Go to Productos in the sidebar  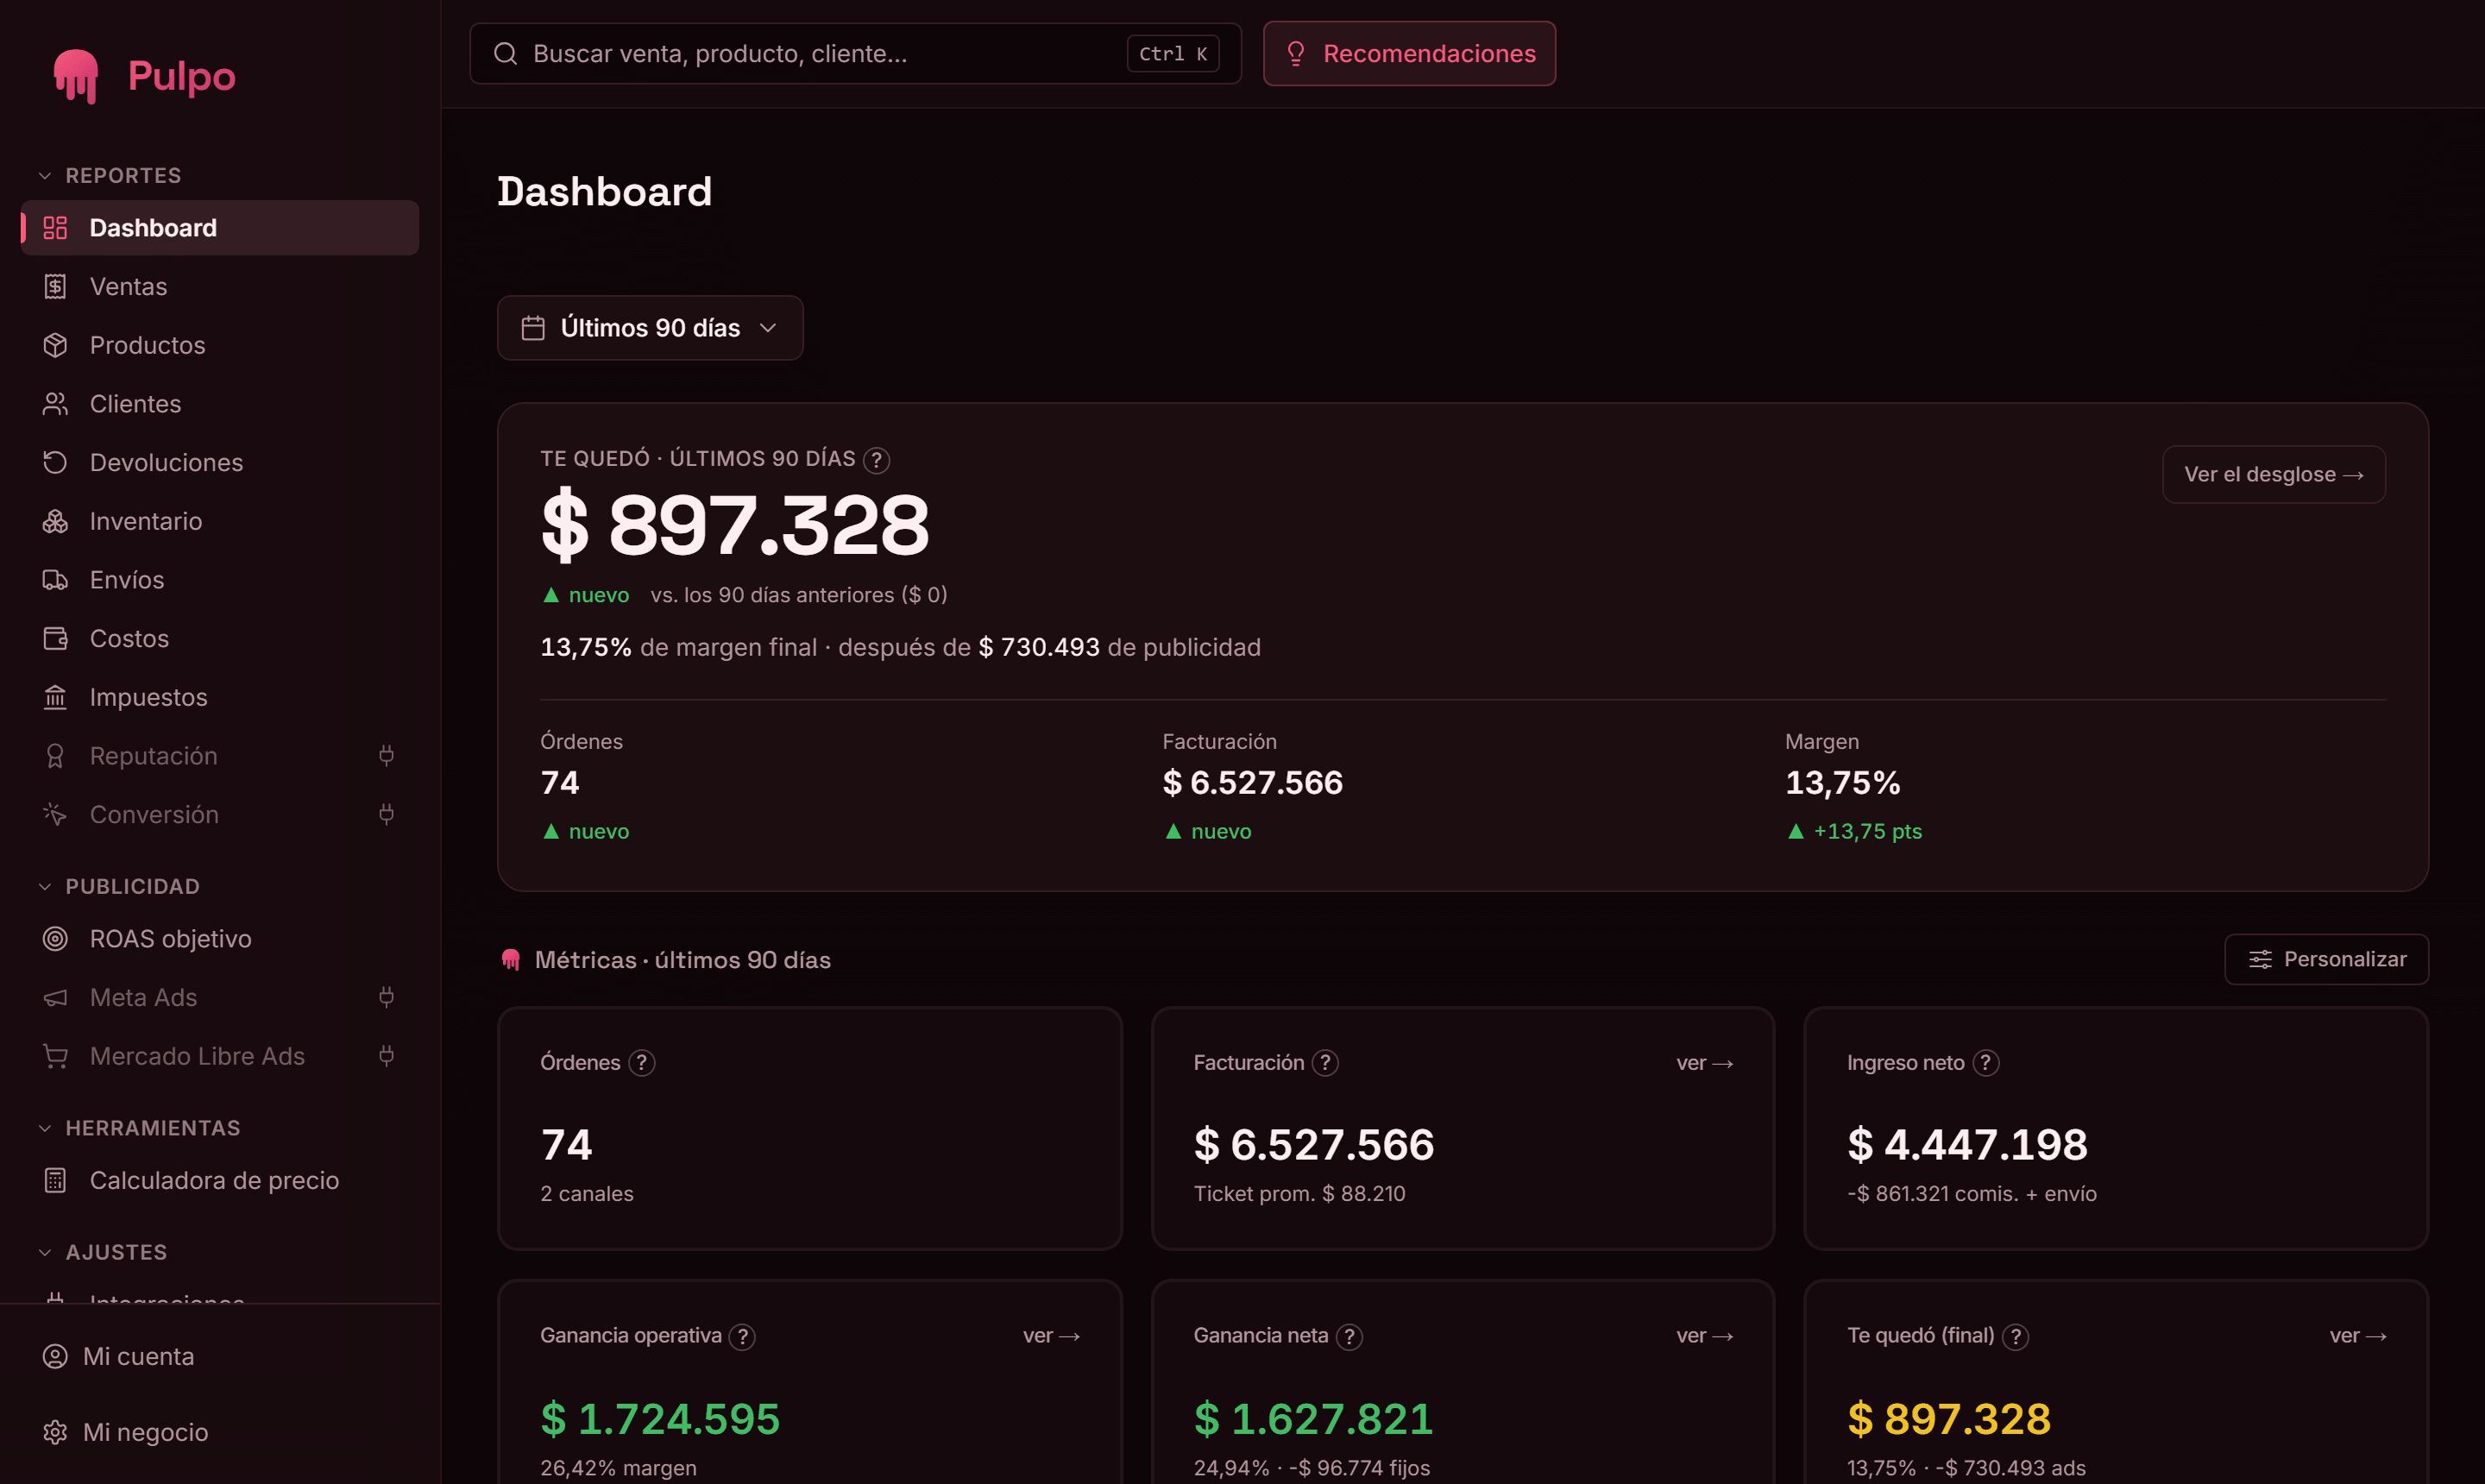coord(220,345)
